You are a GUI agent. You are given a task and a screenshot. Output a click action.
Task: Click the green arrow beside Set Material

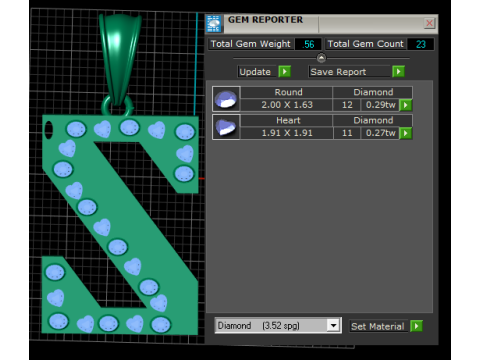click(416, 326)
